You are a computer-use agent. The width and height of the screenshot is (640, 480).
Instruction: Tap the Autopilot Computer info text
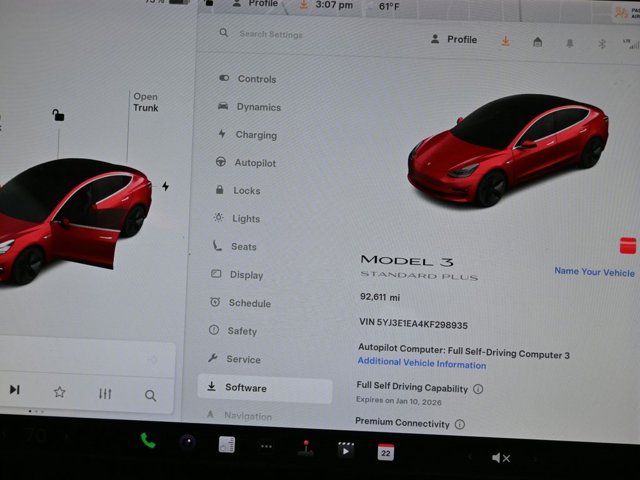tap(464, 351)
